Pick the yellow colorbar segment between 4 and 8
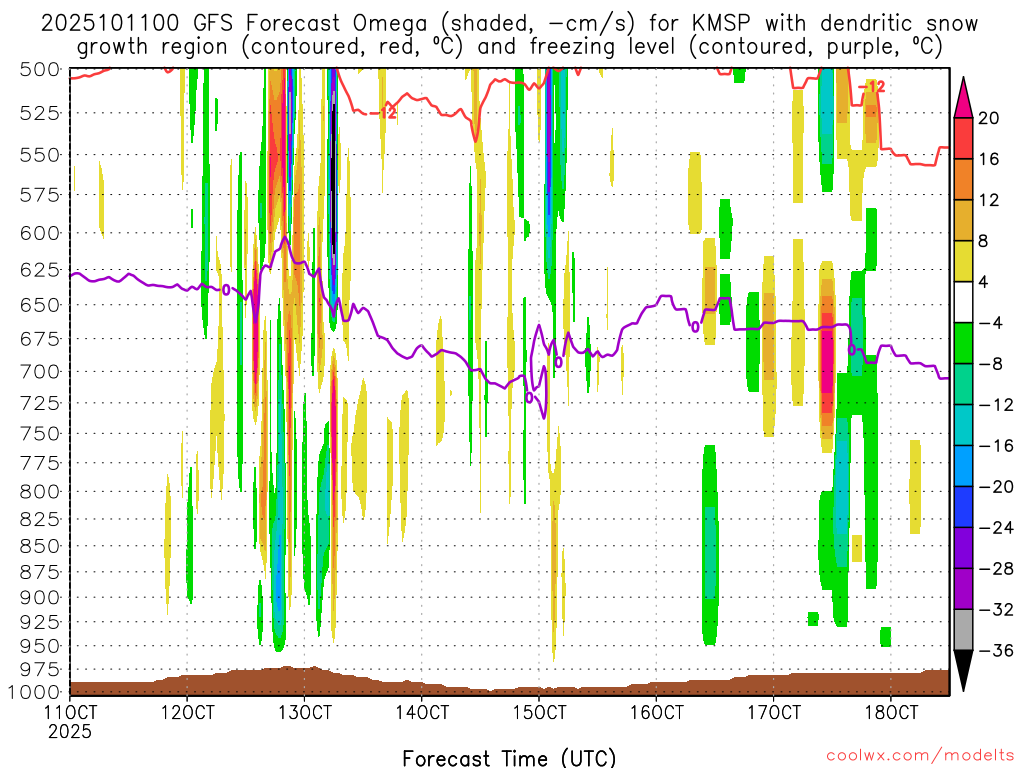 [964, 261]
